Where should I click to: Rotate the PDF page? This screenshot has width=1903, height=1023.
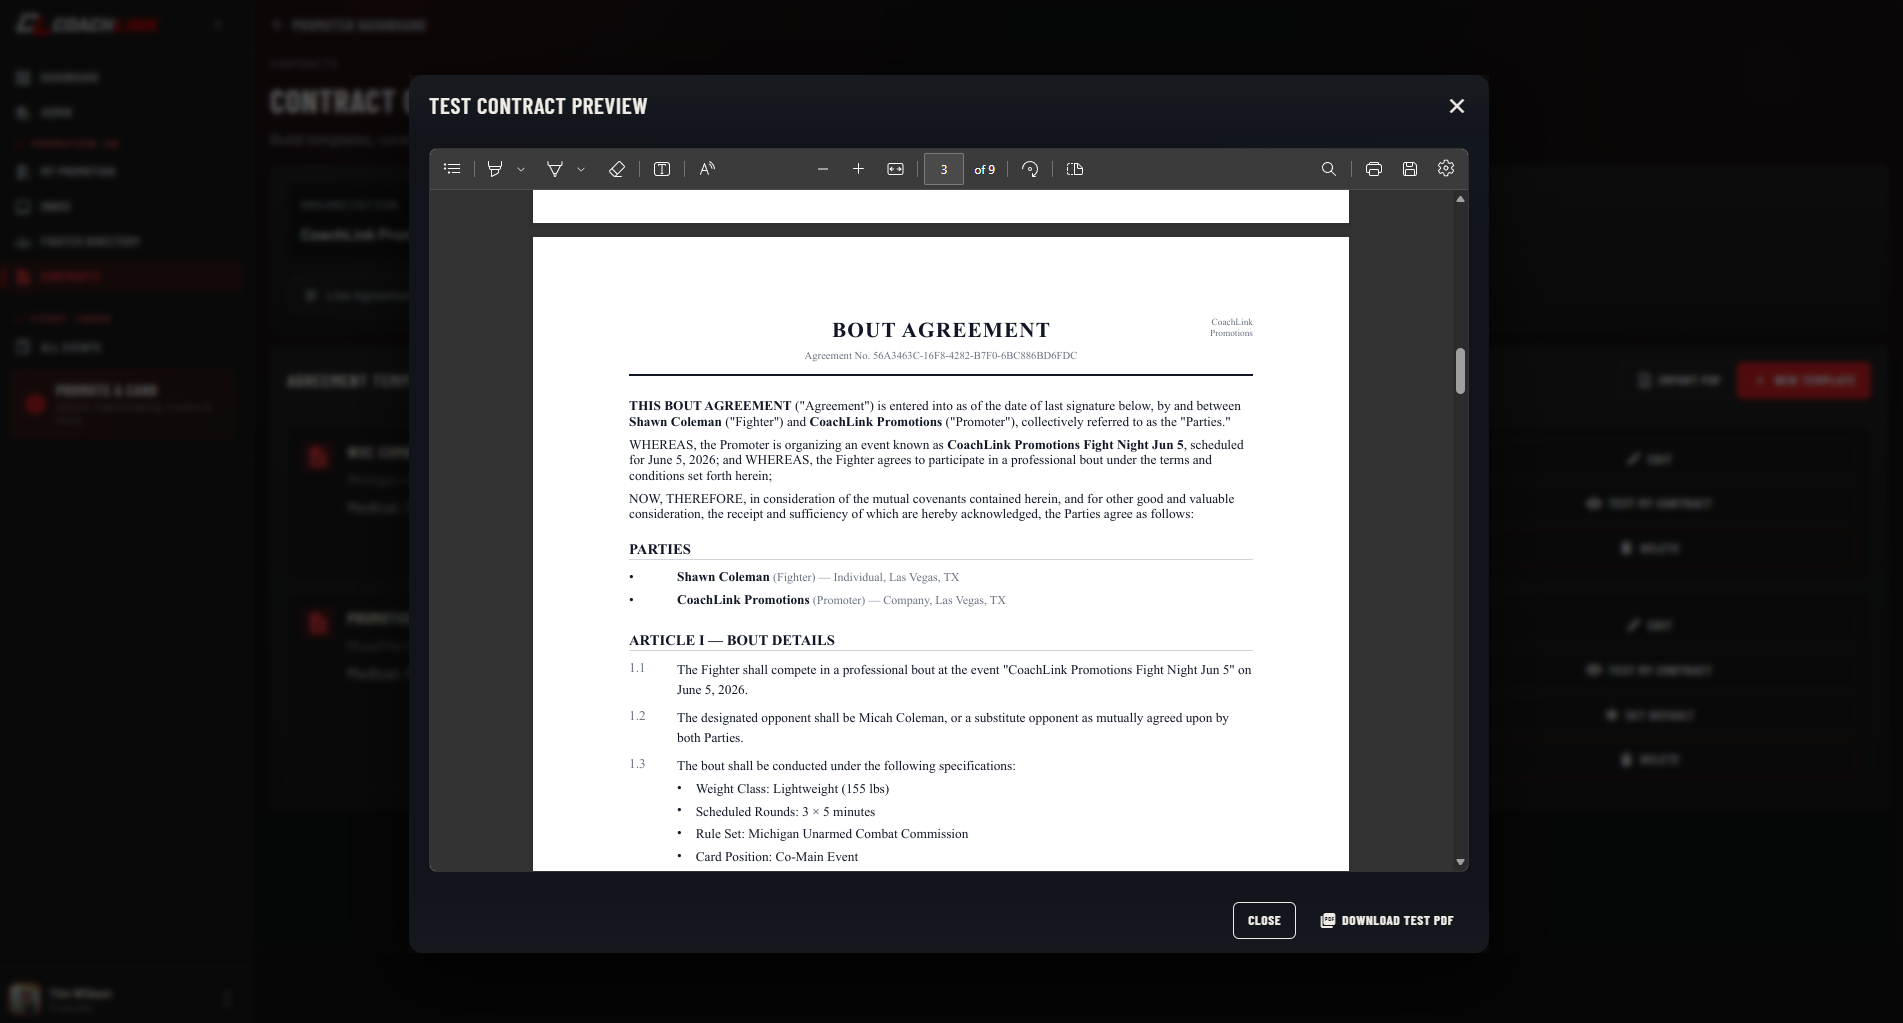click(1030, 169)
